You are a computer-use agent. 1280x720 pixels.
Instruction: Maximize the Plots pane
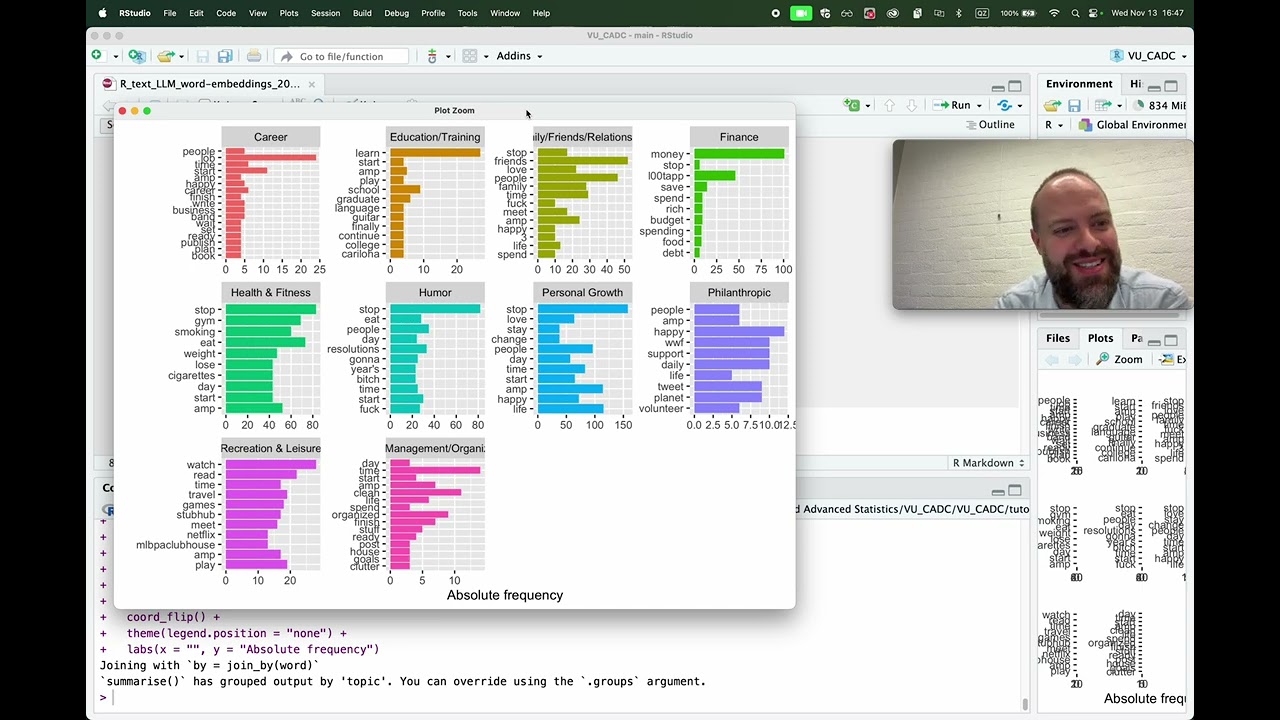1170,340
